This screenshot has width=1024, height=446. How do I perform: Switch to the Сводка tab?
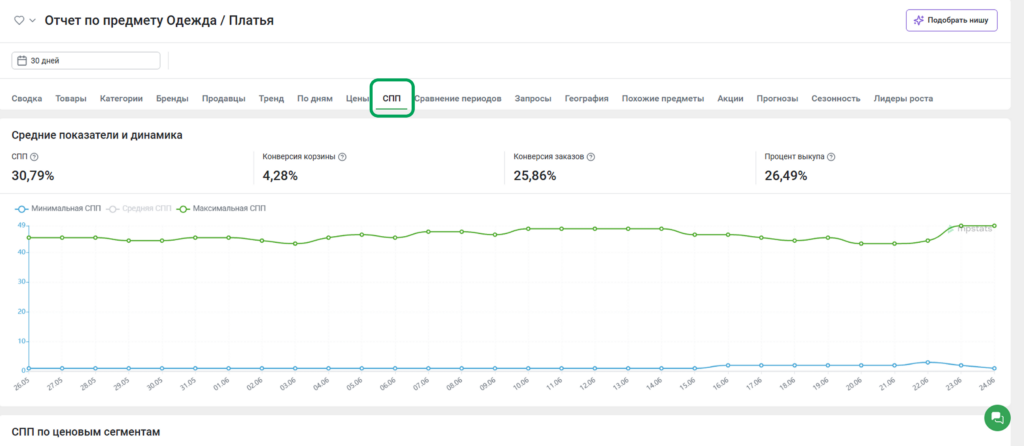pyautogui.click(x=27, y=99)
